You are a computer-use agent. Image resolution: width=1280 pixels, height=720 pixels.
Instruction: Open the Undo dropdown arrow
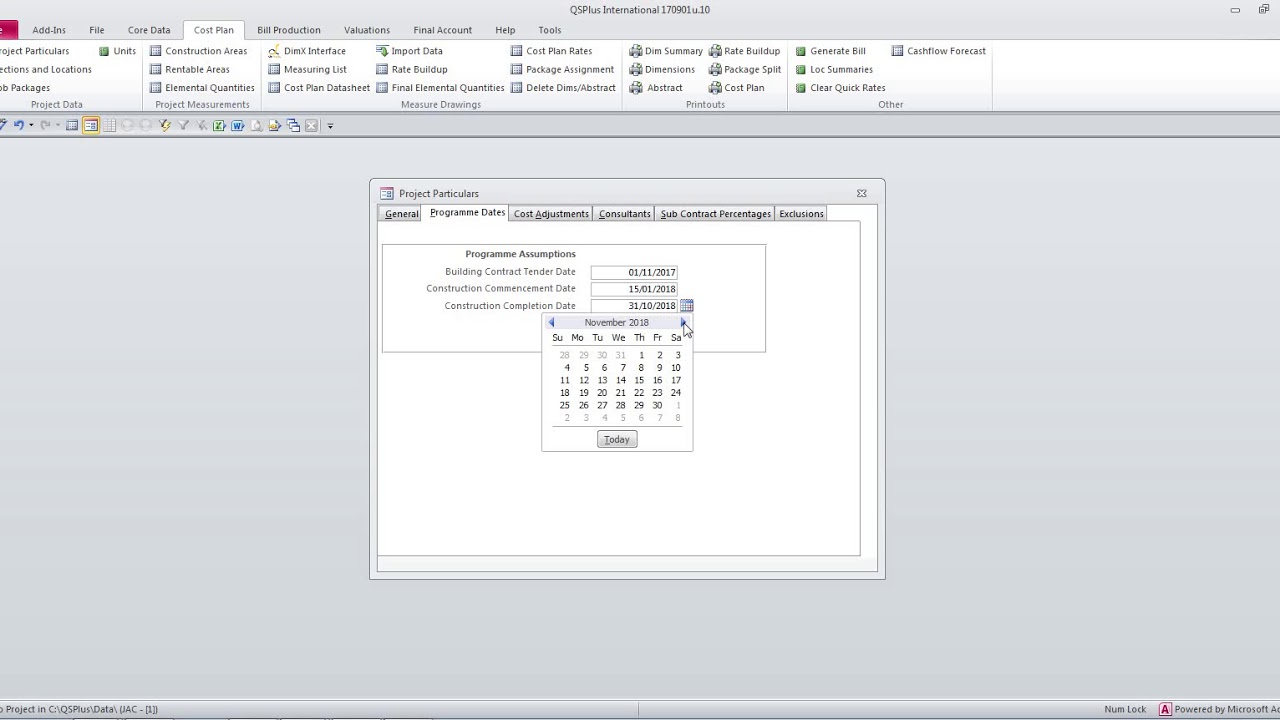click(31, 126)
